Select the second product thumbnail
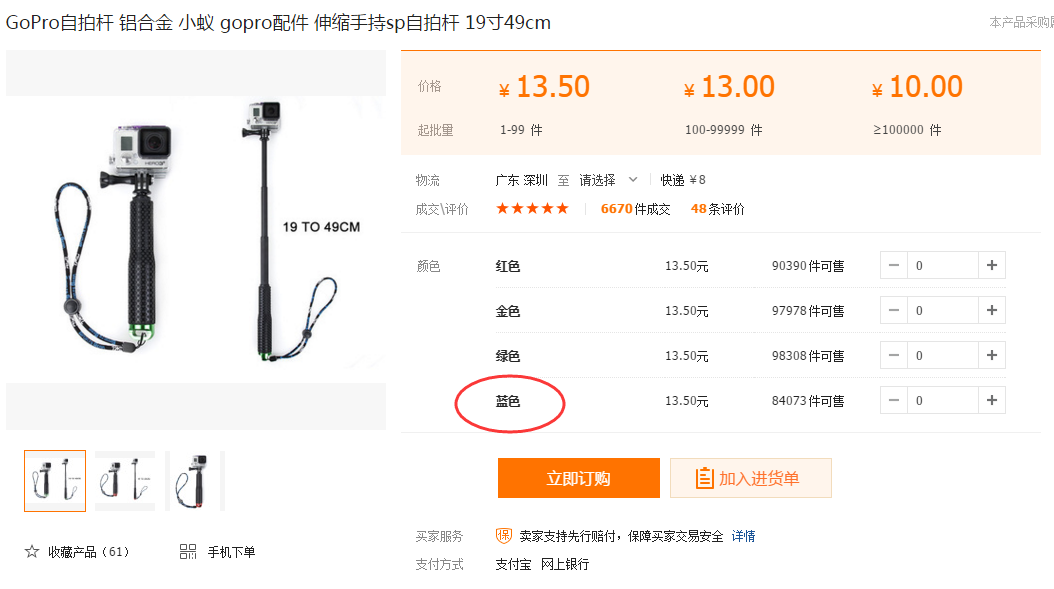Viewport: 1054px width, 589px height. click(125, 481)
